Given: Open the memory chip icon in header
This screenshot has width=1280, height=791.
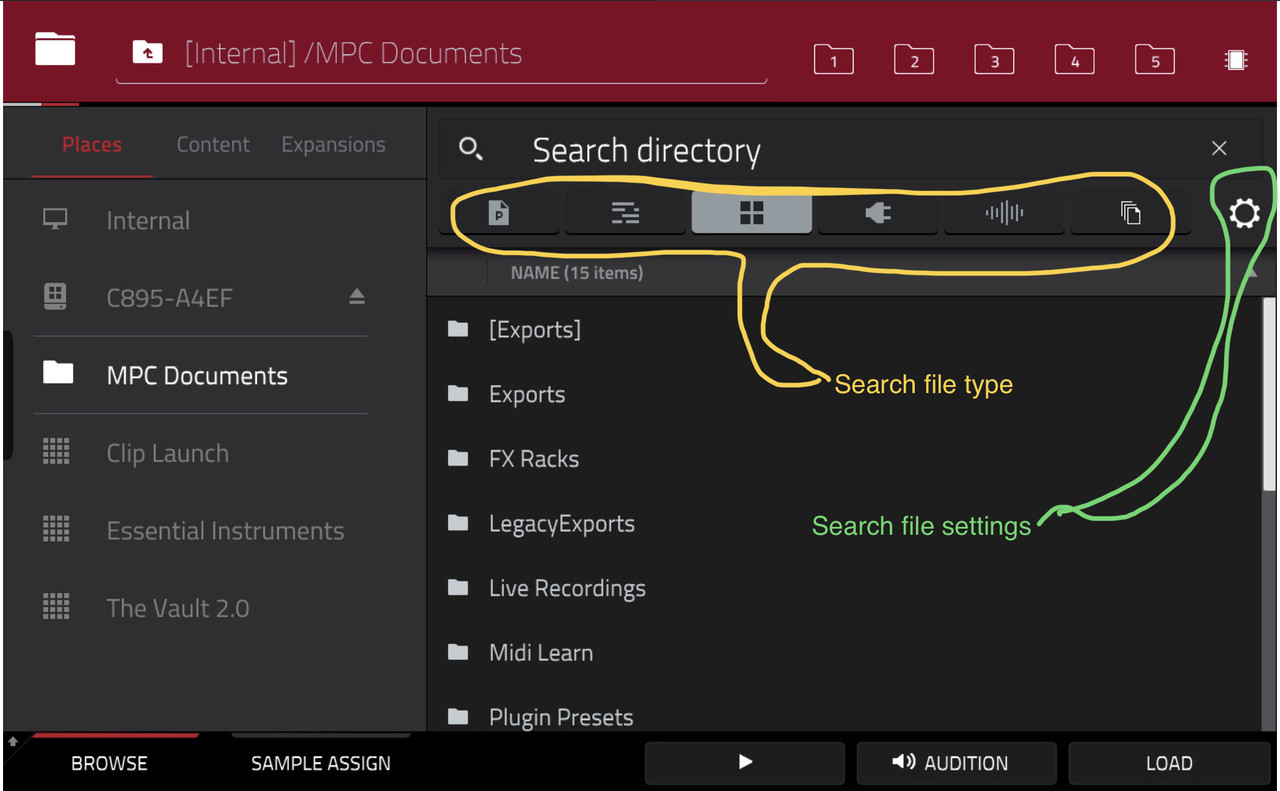Looking at the screenshot, I should [x=1236, y=60].
